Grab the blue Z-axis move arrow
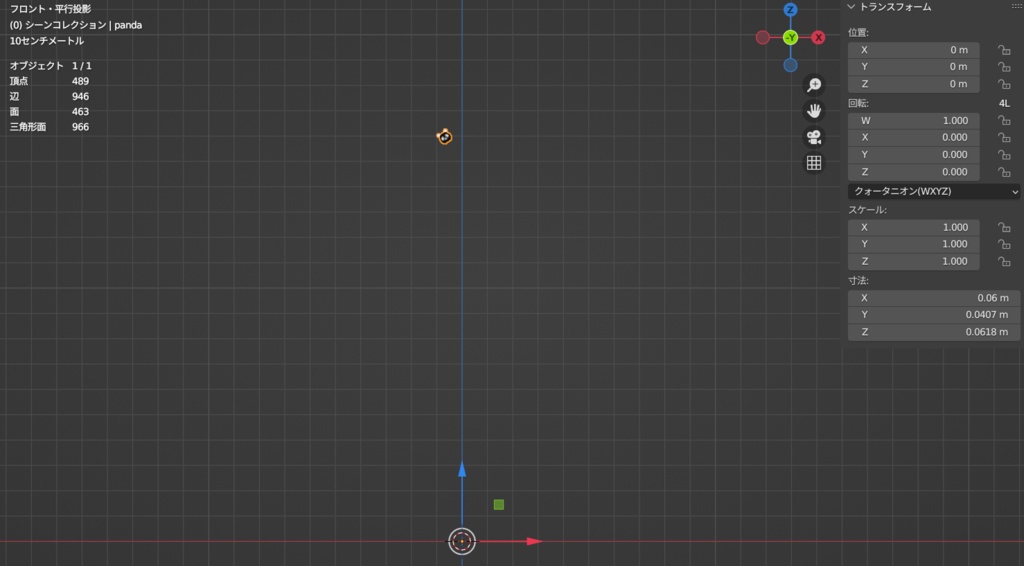This screenshot has height=566, width=1024. click(462, 469)
